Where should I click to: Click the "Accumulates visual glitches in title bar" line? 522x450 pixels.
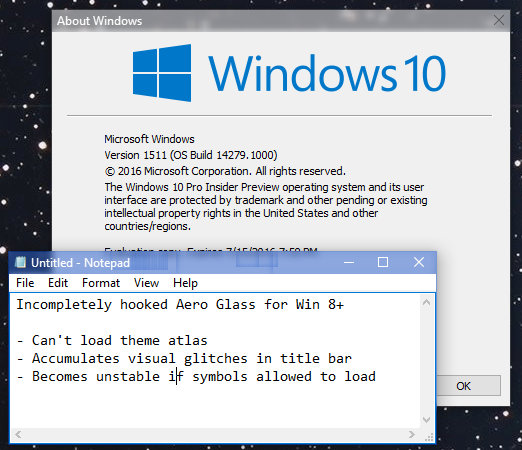point(184,359)
